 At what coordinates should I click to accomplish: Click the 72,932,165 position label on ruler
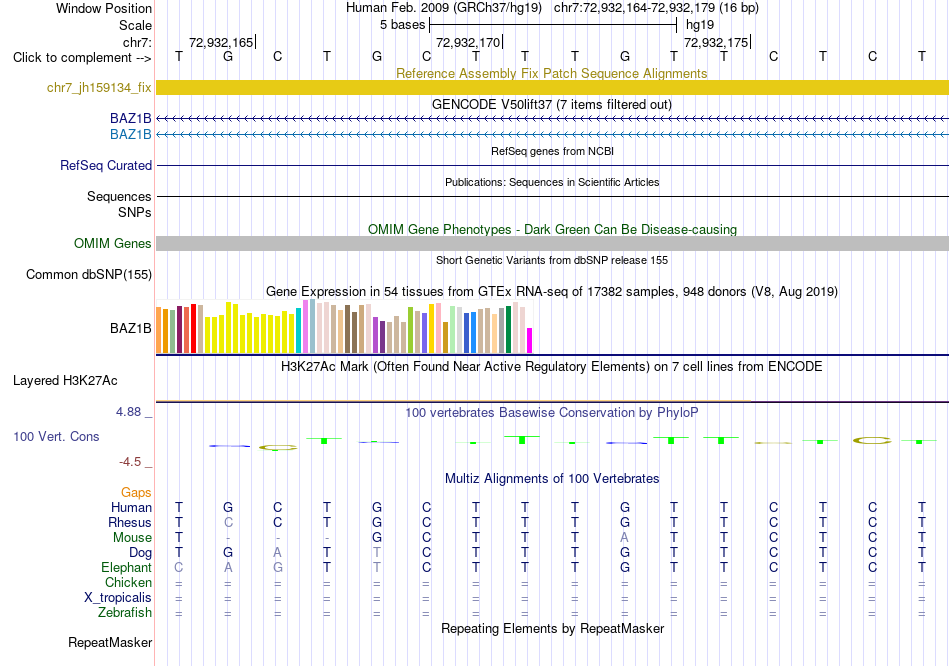tap(221, 42)
